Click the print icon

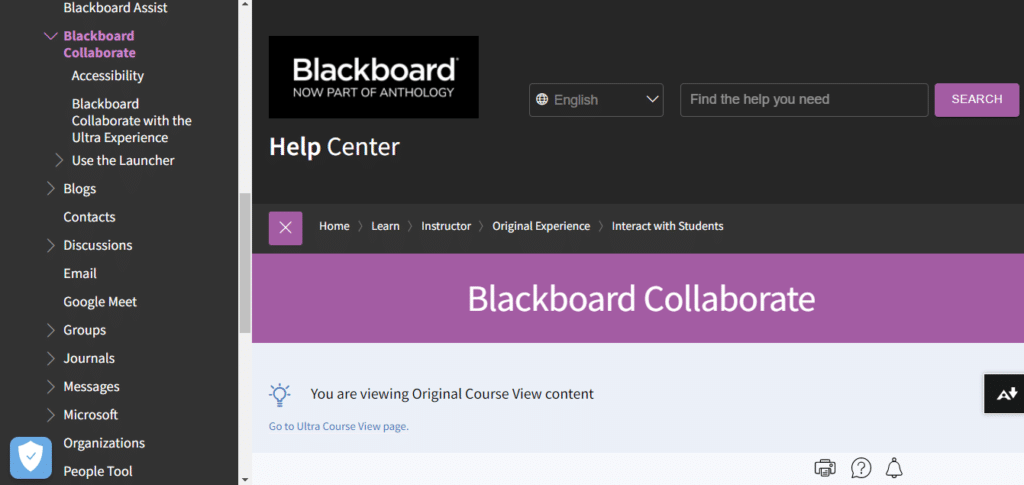[825, 468]
